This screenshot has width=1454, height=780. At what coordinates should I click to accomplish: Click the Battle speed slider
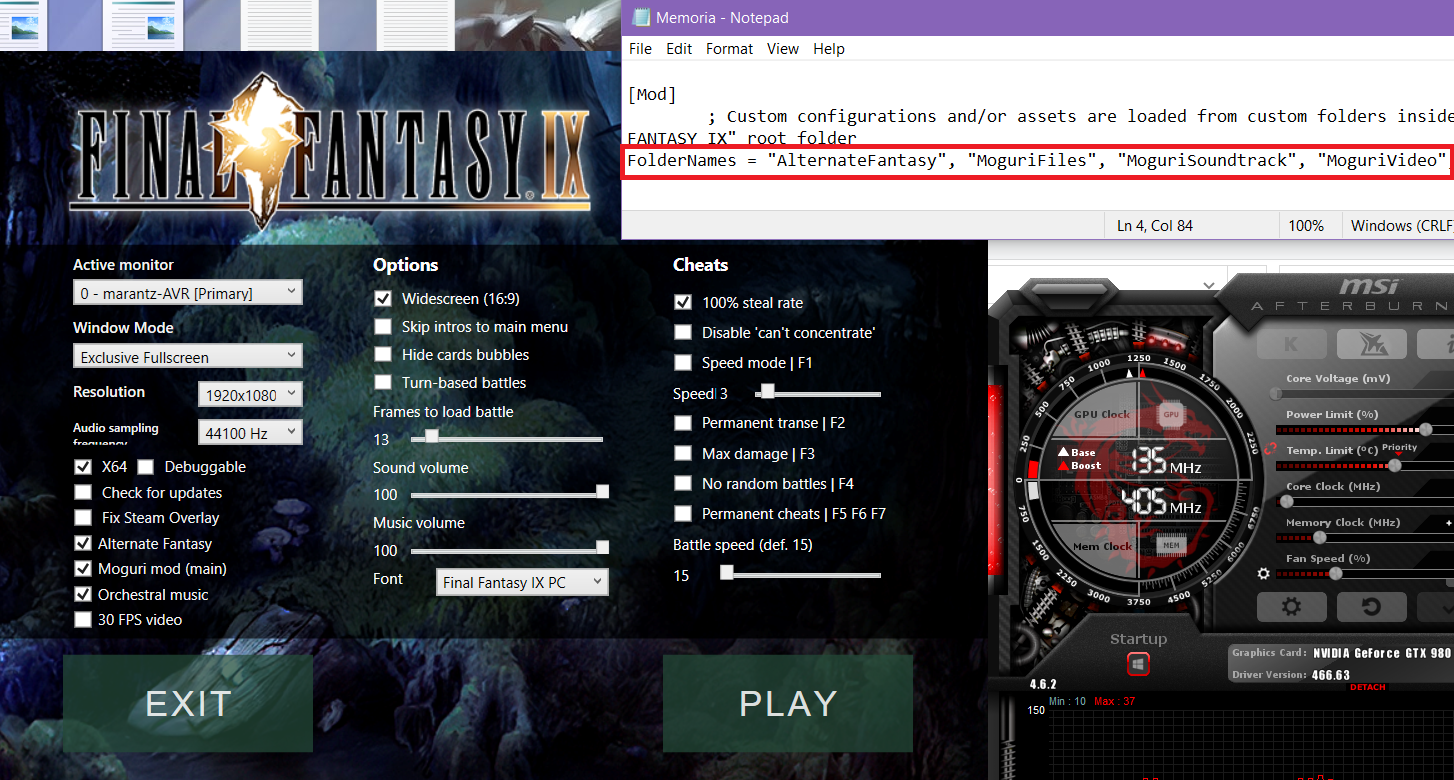(800, 574)
